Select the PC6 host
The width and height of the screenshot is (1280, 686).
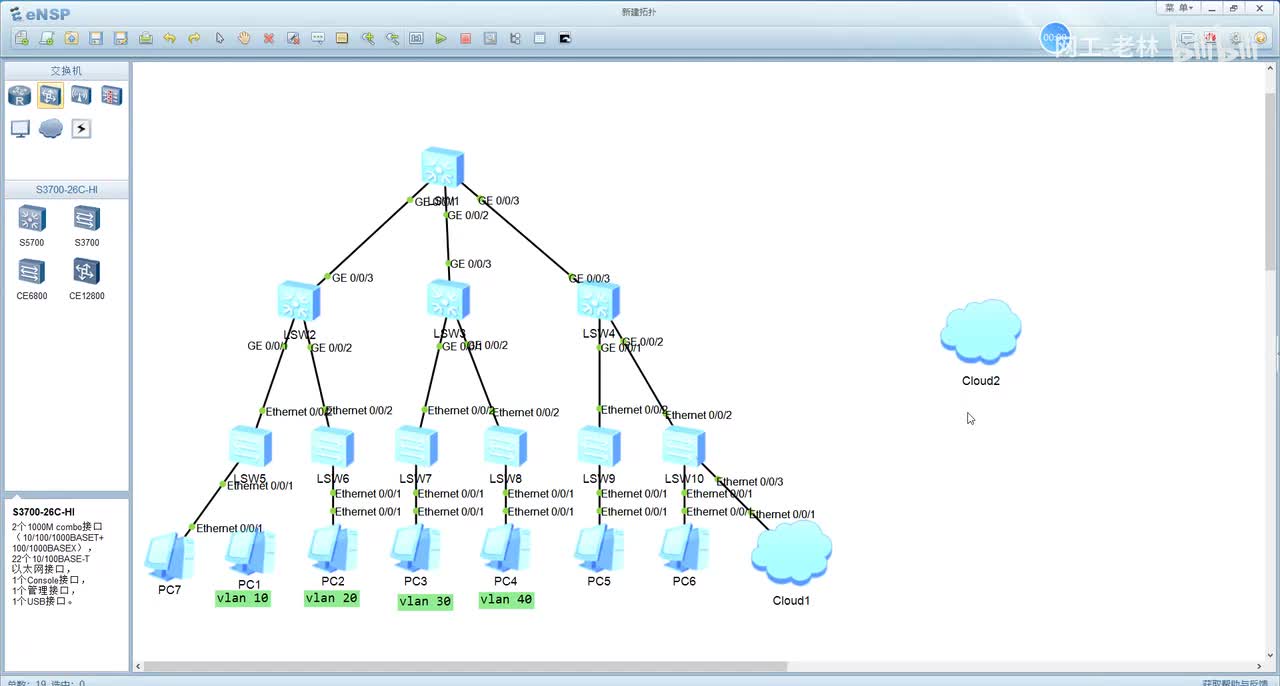click(684, 549)
